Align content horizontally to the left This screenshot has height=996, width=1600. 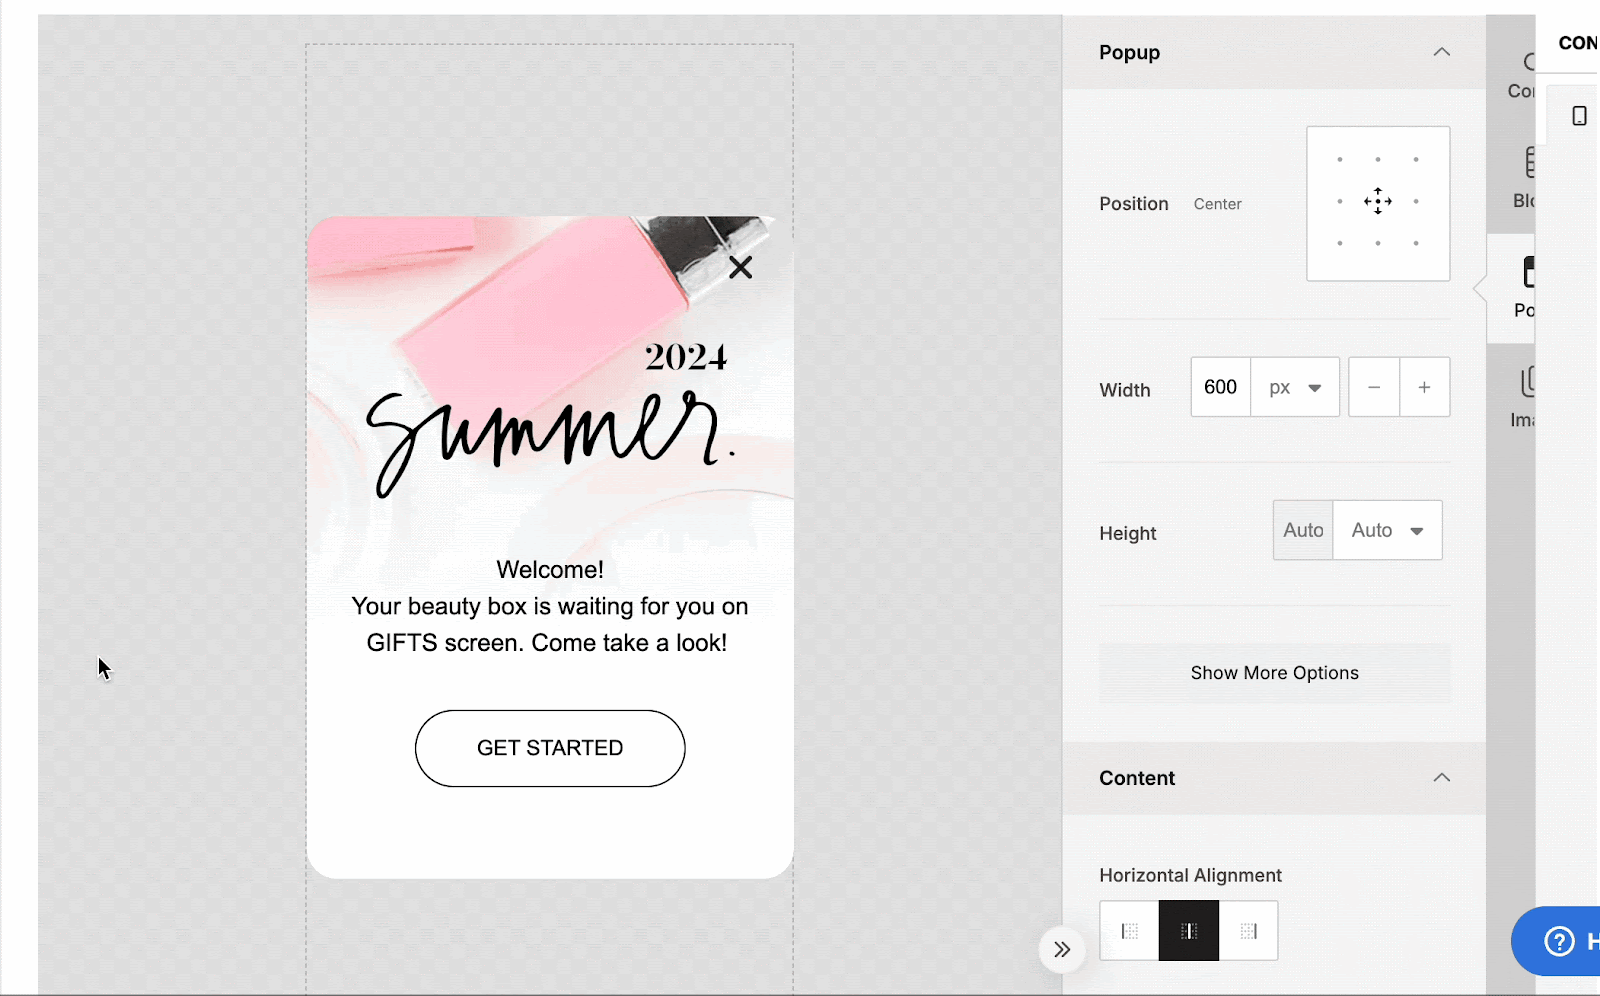pos(1130,931)
